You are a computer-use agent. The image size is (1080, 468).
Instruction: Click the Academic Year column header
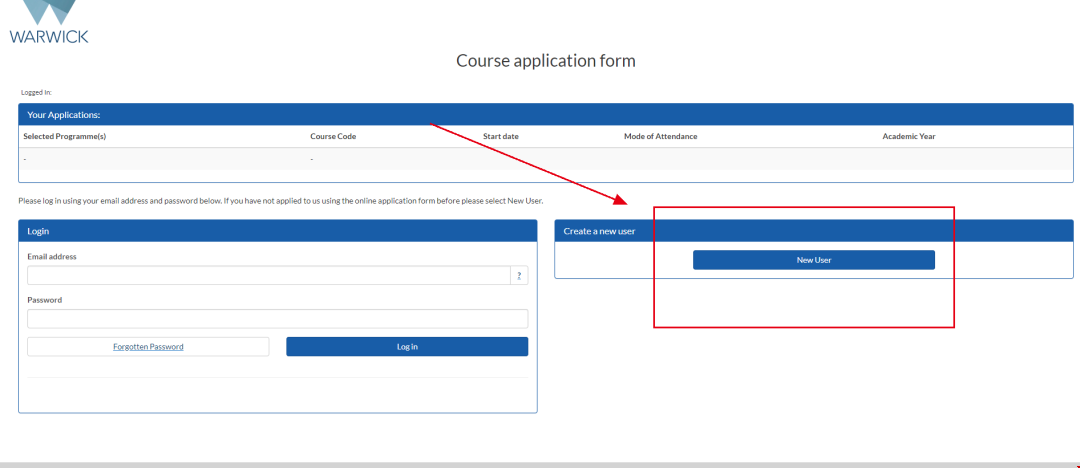pyautogui.click(x=908, y=136)
